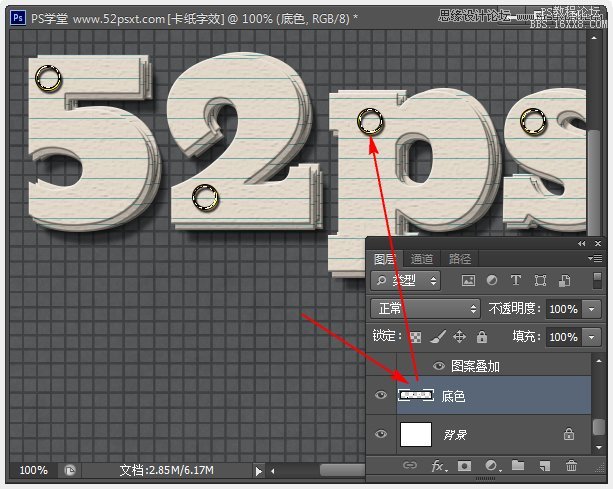Click the status bar document info icon
Screen dimensions: 613x489
[x=70, y=470]
